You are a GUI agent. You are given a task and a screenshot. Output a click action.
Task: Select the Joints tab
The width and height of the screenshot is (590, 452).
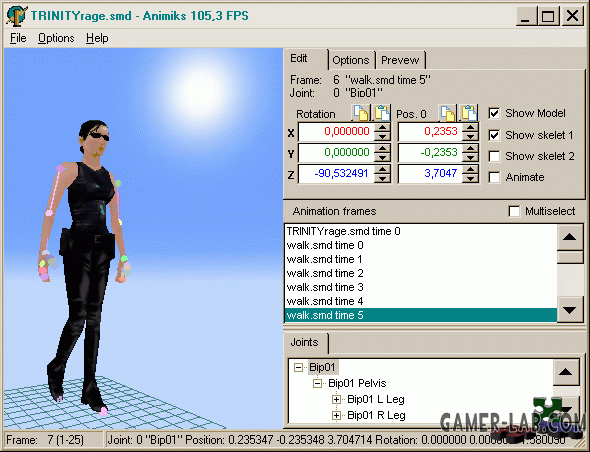coord(306,342)
